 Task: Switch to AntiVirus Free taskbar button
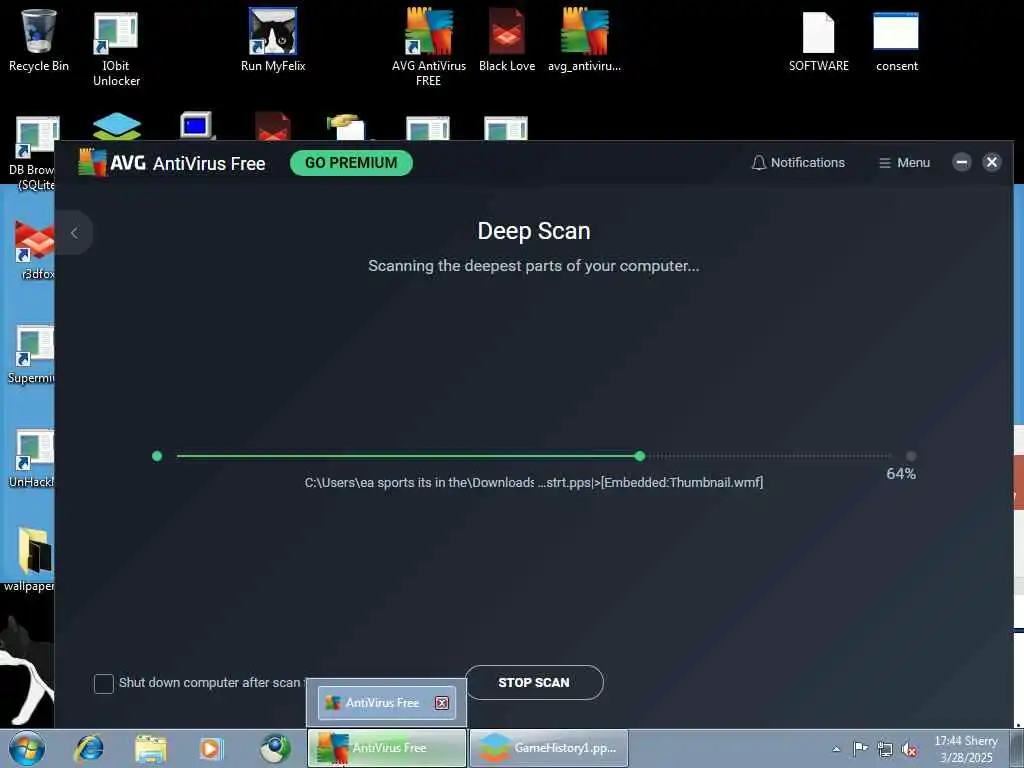click(387, 748)
